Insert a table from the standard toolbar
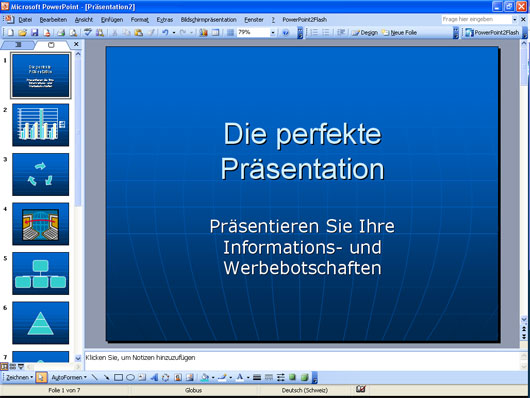Screen dimensions: 530x398 [x=215, y=33]
